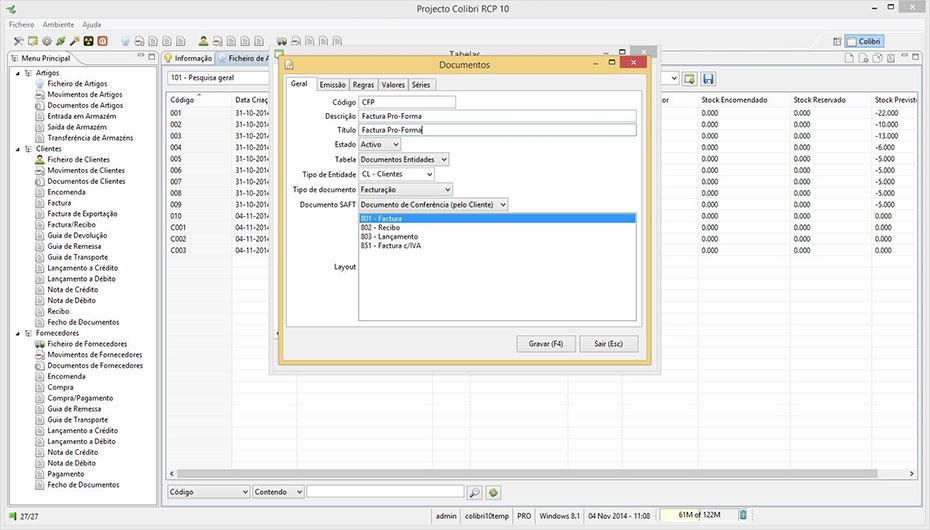The width and height of the screenshot is (930, 530).
Task: Click the magnifier search icon
Action: (475, 492)
